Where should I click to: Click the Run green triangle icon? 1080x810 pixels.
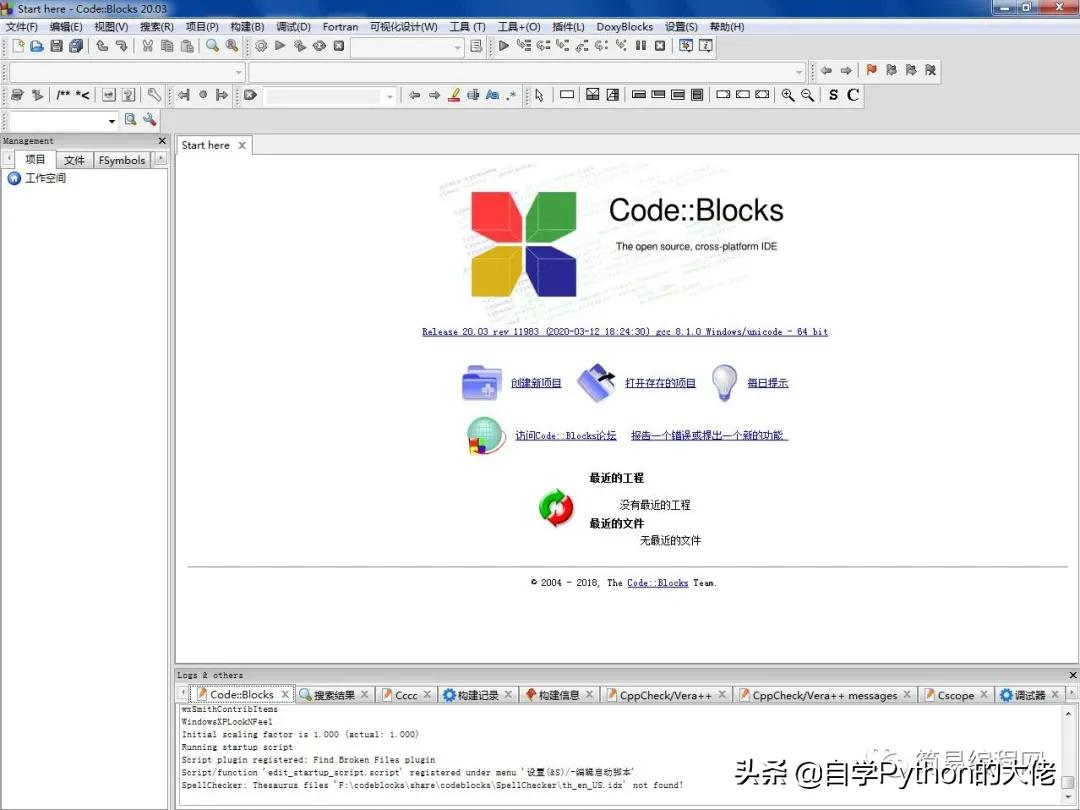click(x=280, y=45)
